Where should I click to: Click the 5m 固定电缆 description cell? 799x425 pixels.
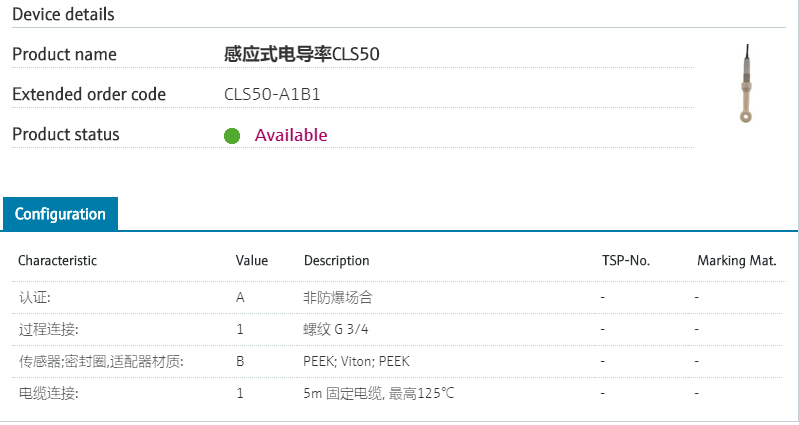point(379,393)
